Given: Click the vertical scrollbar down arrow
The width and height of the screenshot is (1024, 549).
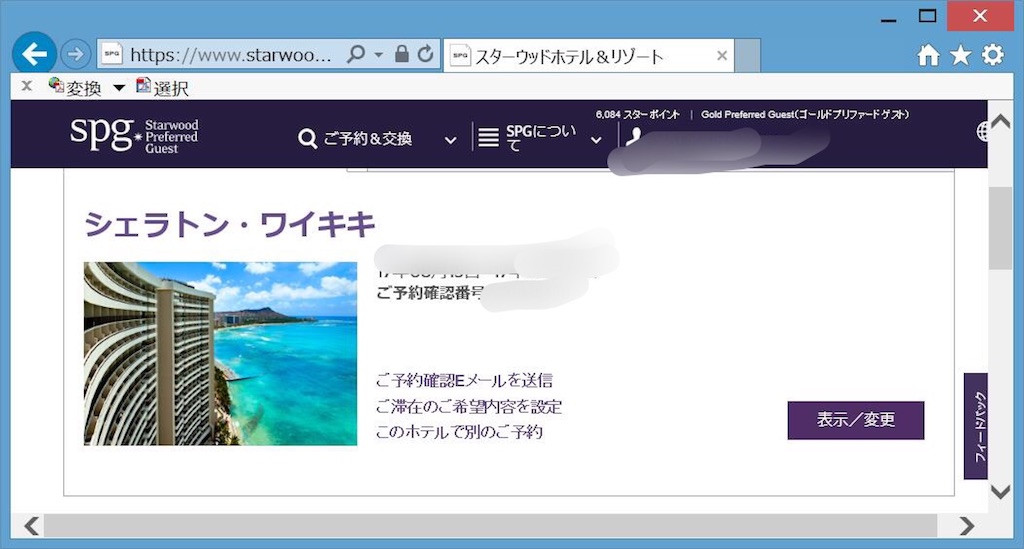Looking at the screenshot, I should click(1000, 492).
